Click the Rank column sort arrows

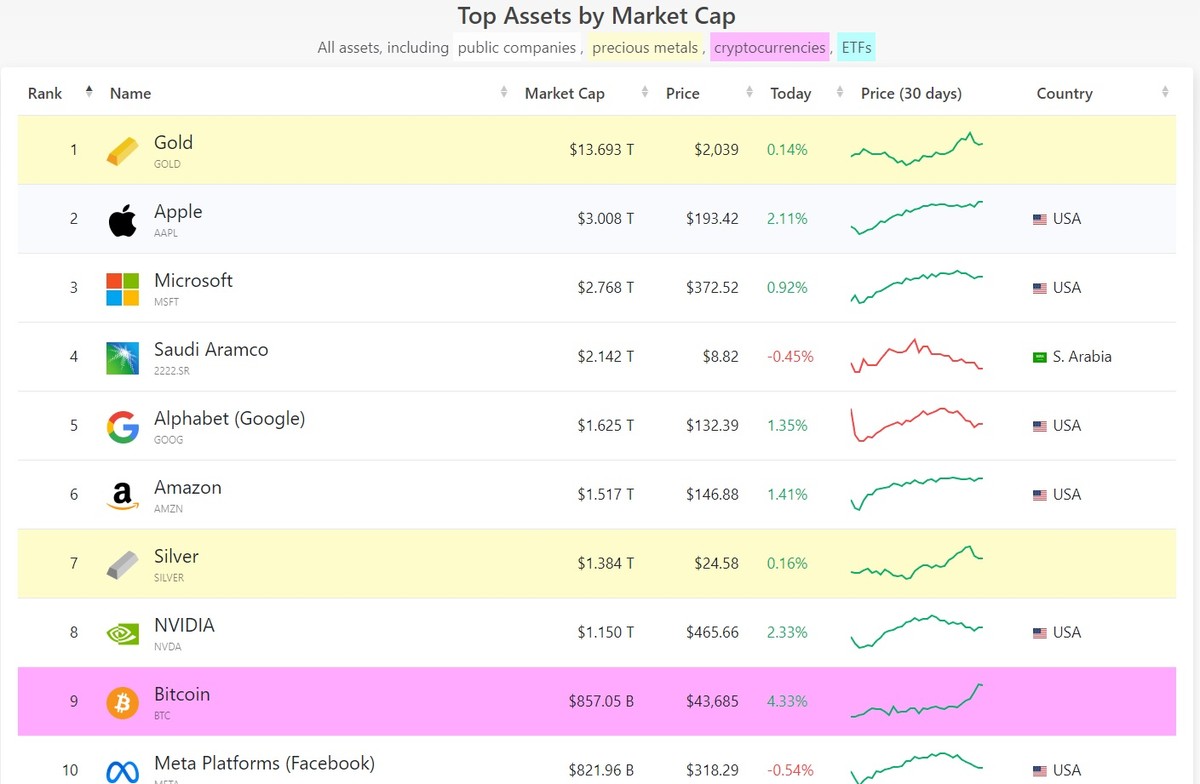[89, 93]
